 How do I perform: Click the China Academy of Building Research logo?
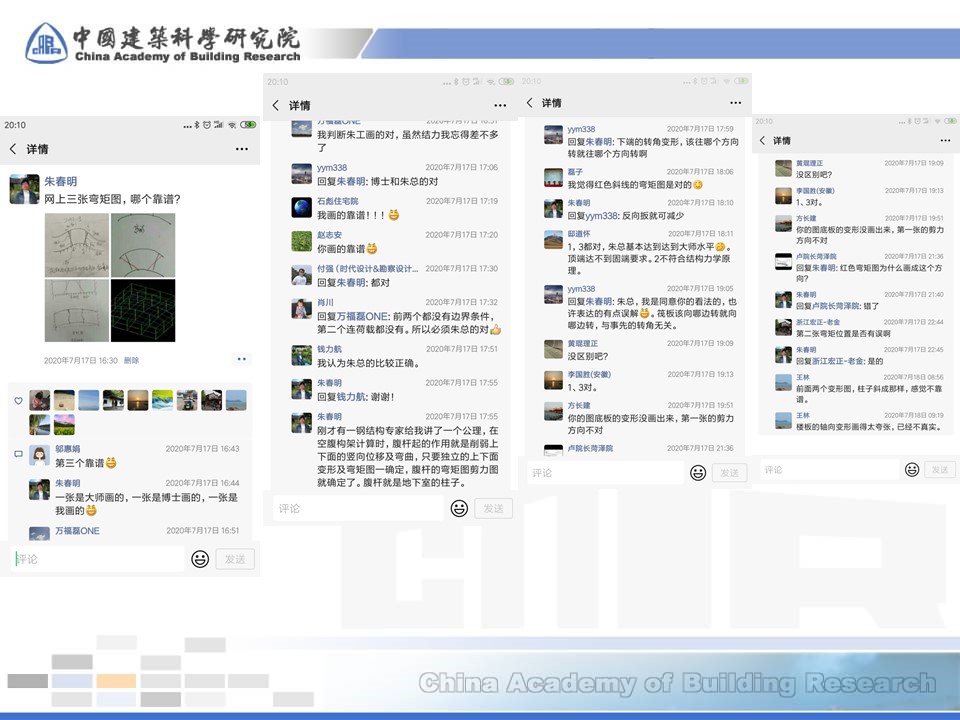(x=47, y=43)
